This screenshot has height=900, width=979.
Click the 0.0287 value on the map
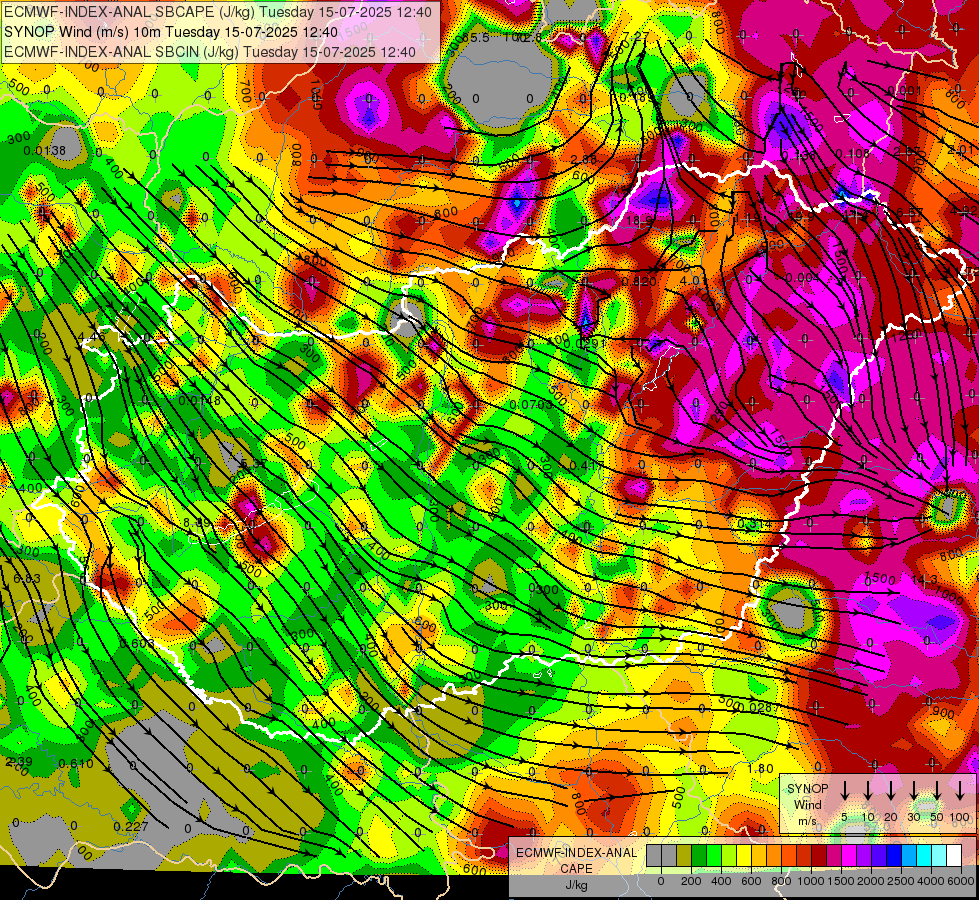point(758,707)
